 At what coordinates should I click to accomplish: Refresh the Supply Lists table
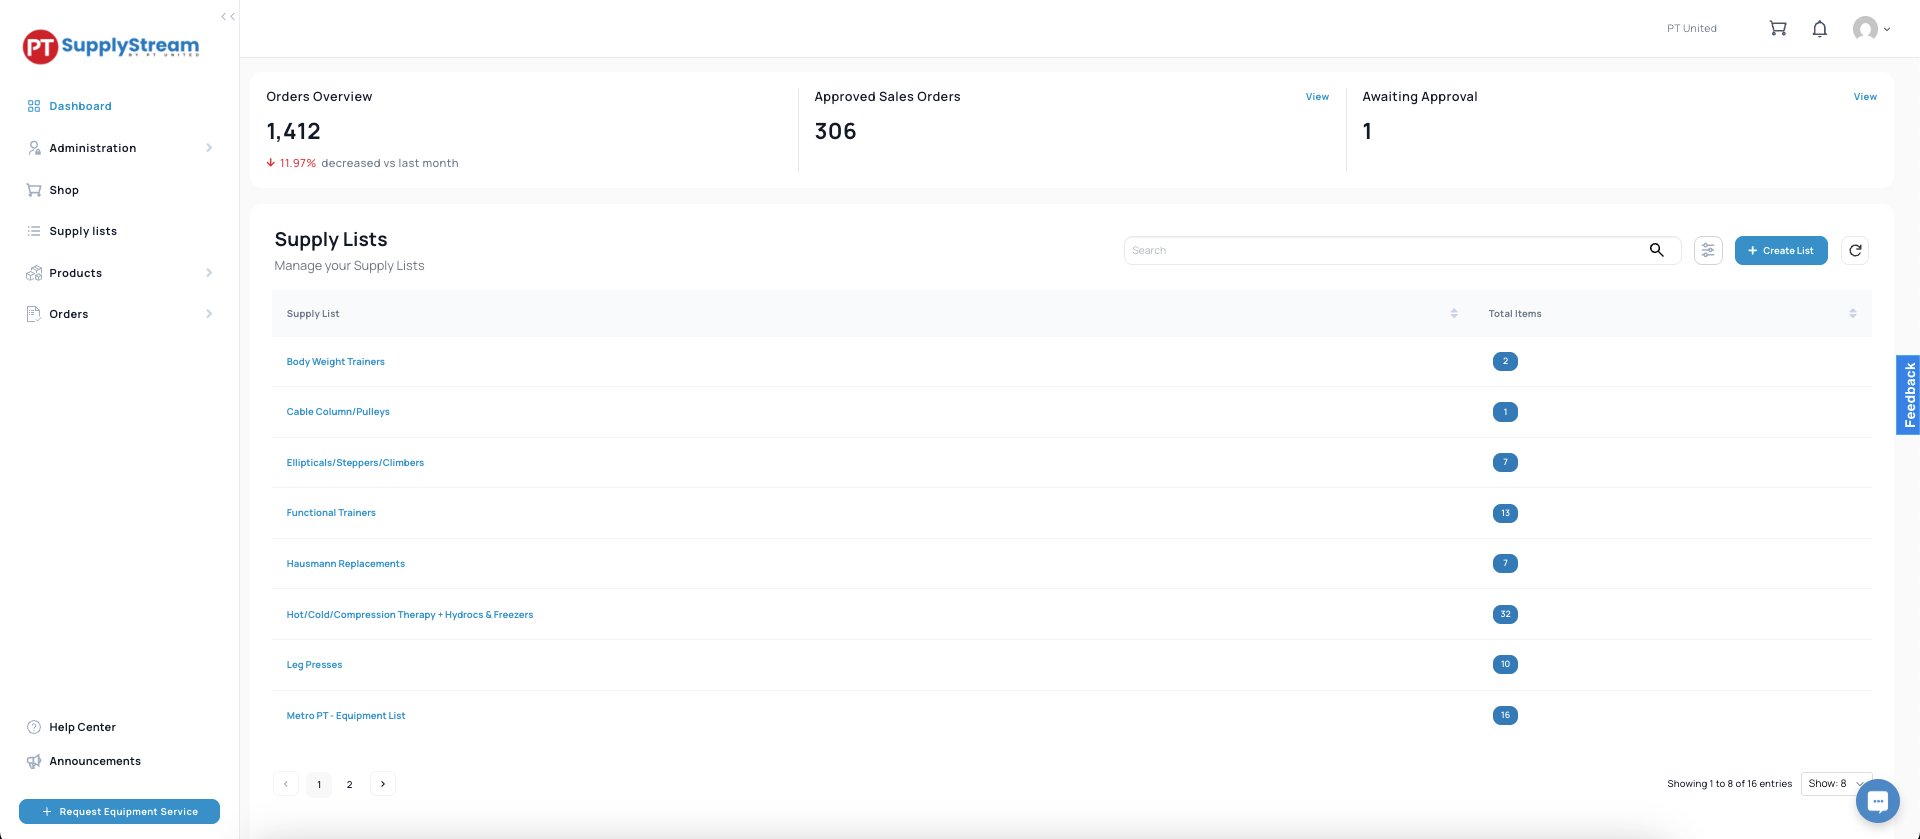coord(1855,250)
